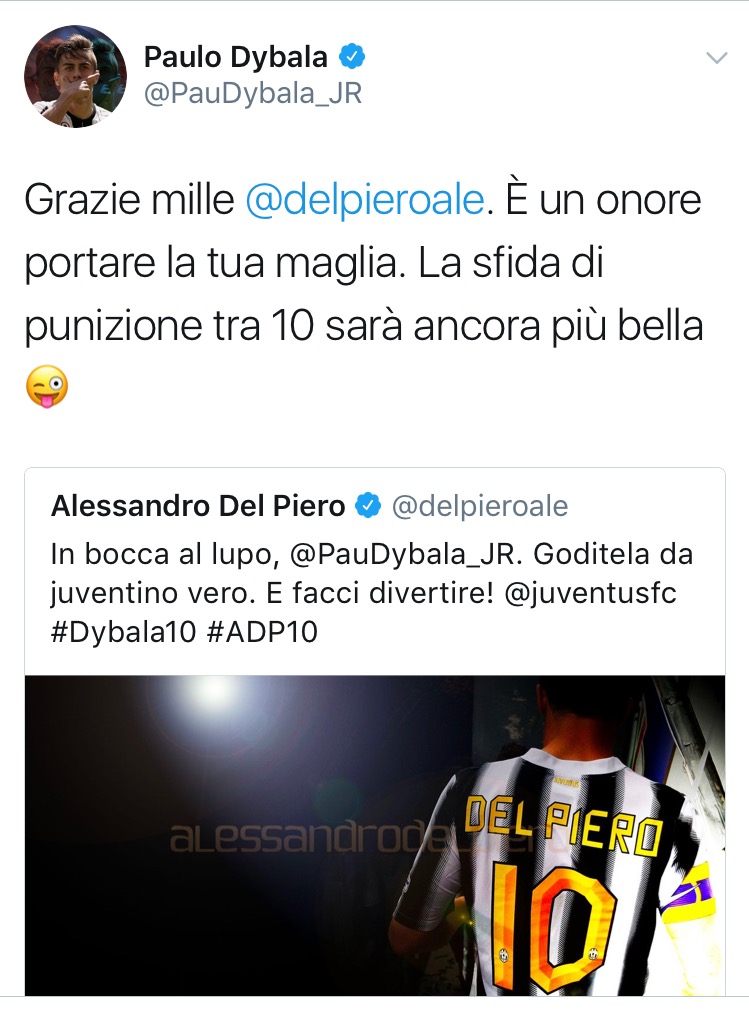Tap the alessandrodelpiero watermark on the photo
The image size is (749, 1017).
[x=363, y=838]
